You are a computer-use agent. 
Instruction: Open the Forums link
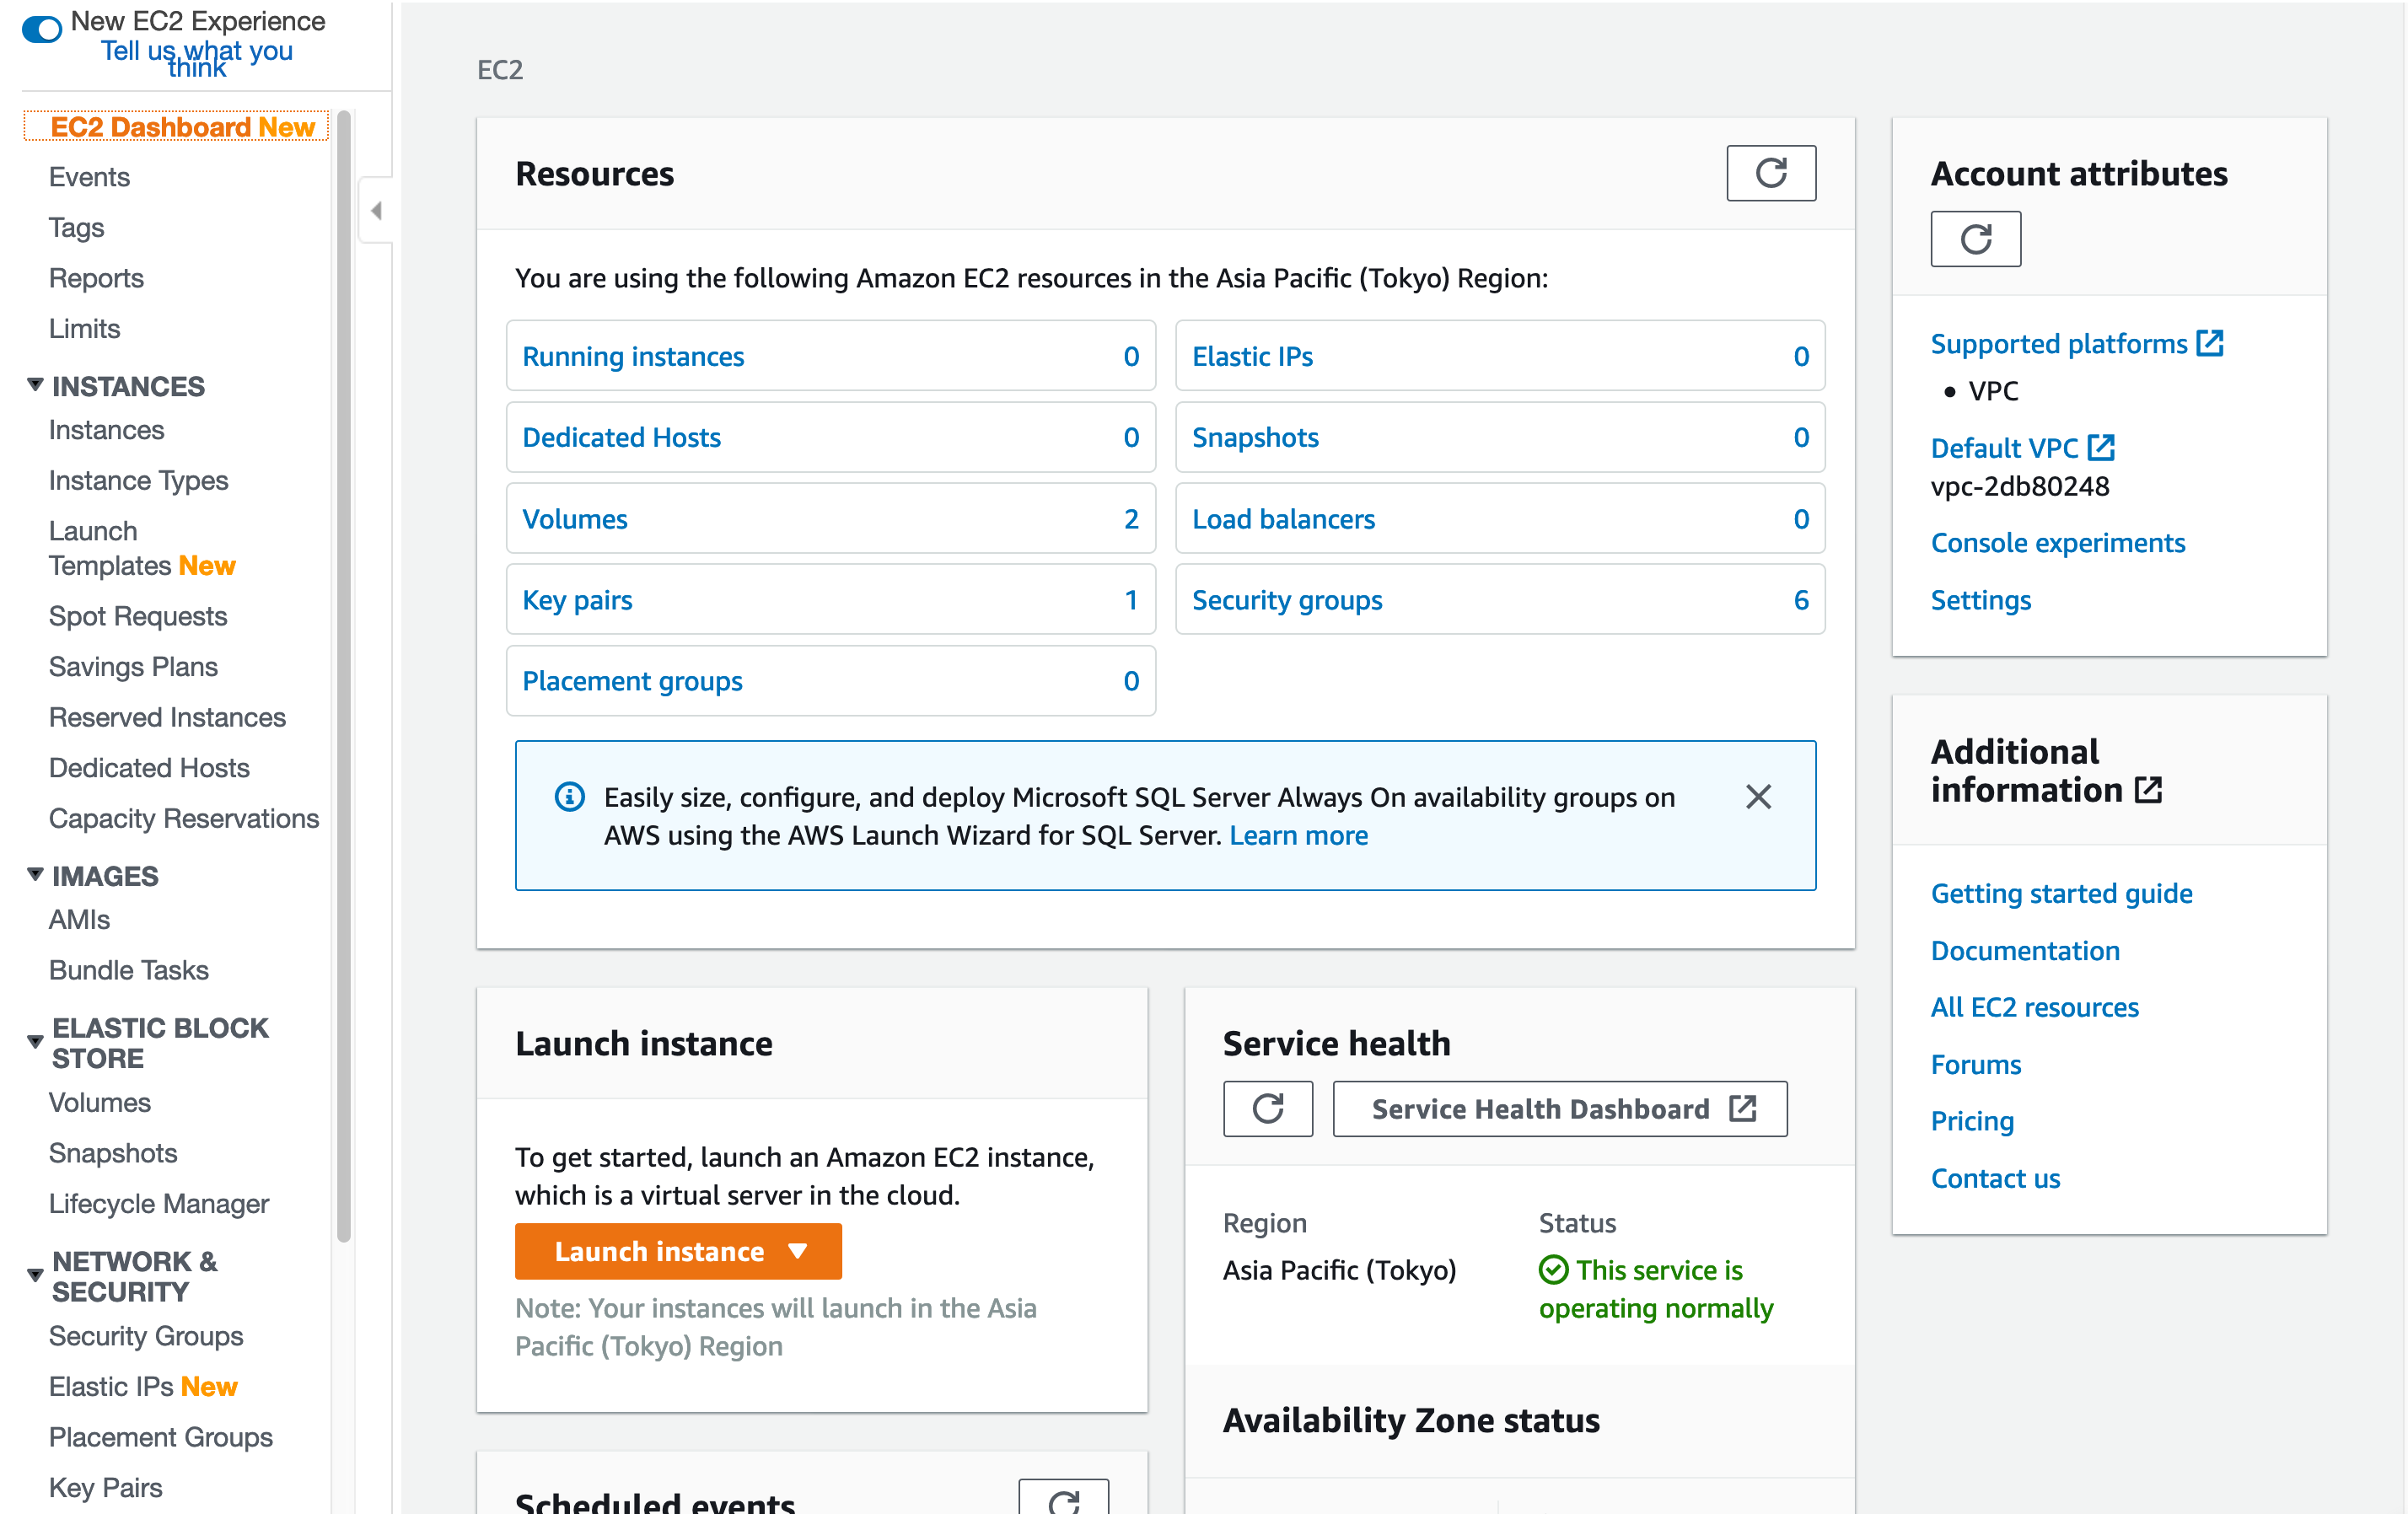1975,1064
